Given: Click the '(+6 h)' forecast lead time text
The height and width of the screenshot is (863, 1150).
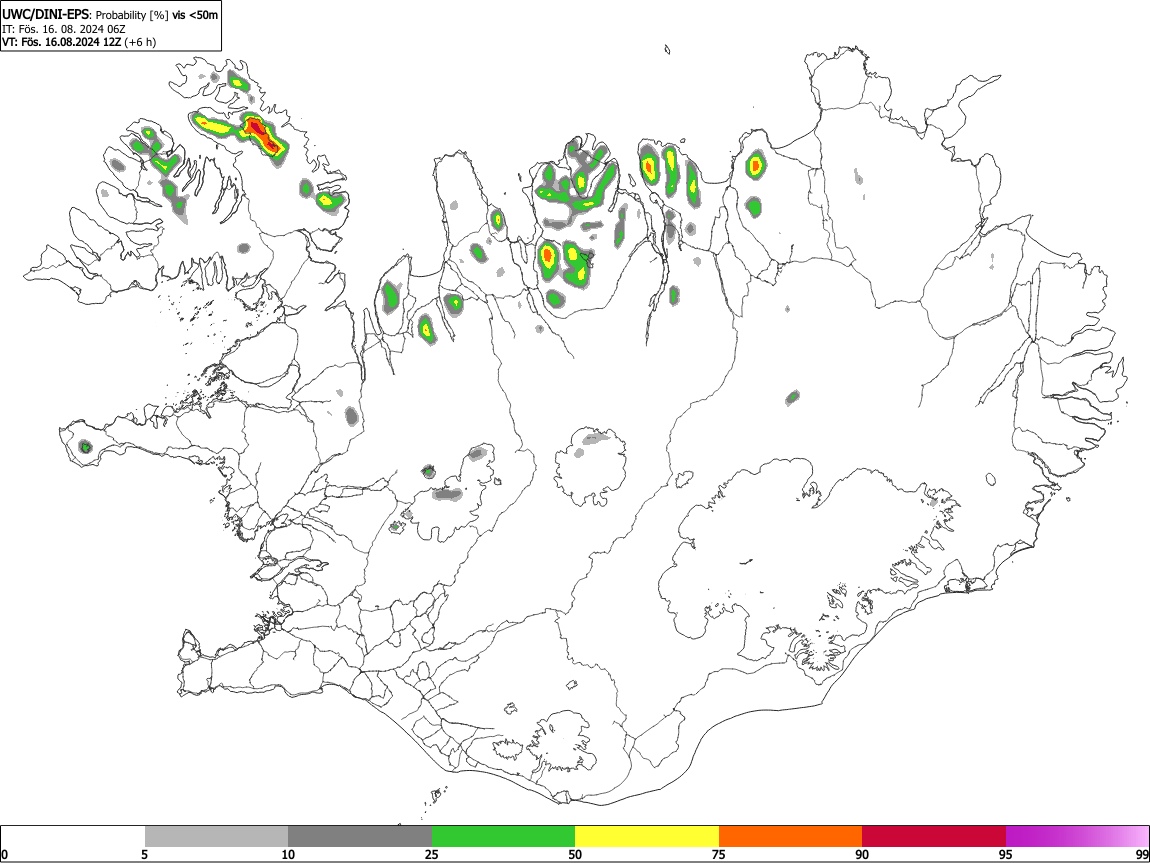Looking at the screenshot, I should [140, 42].
